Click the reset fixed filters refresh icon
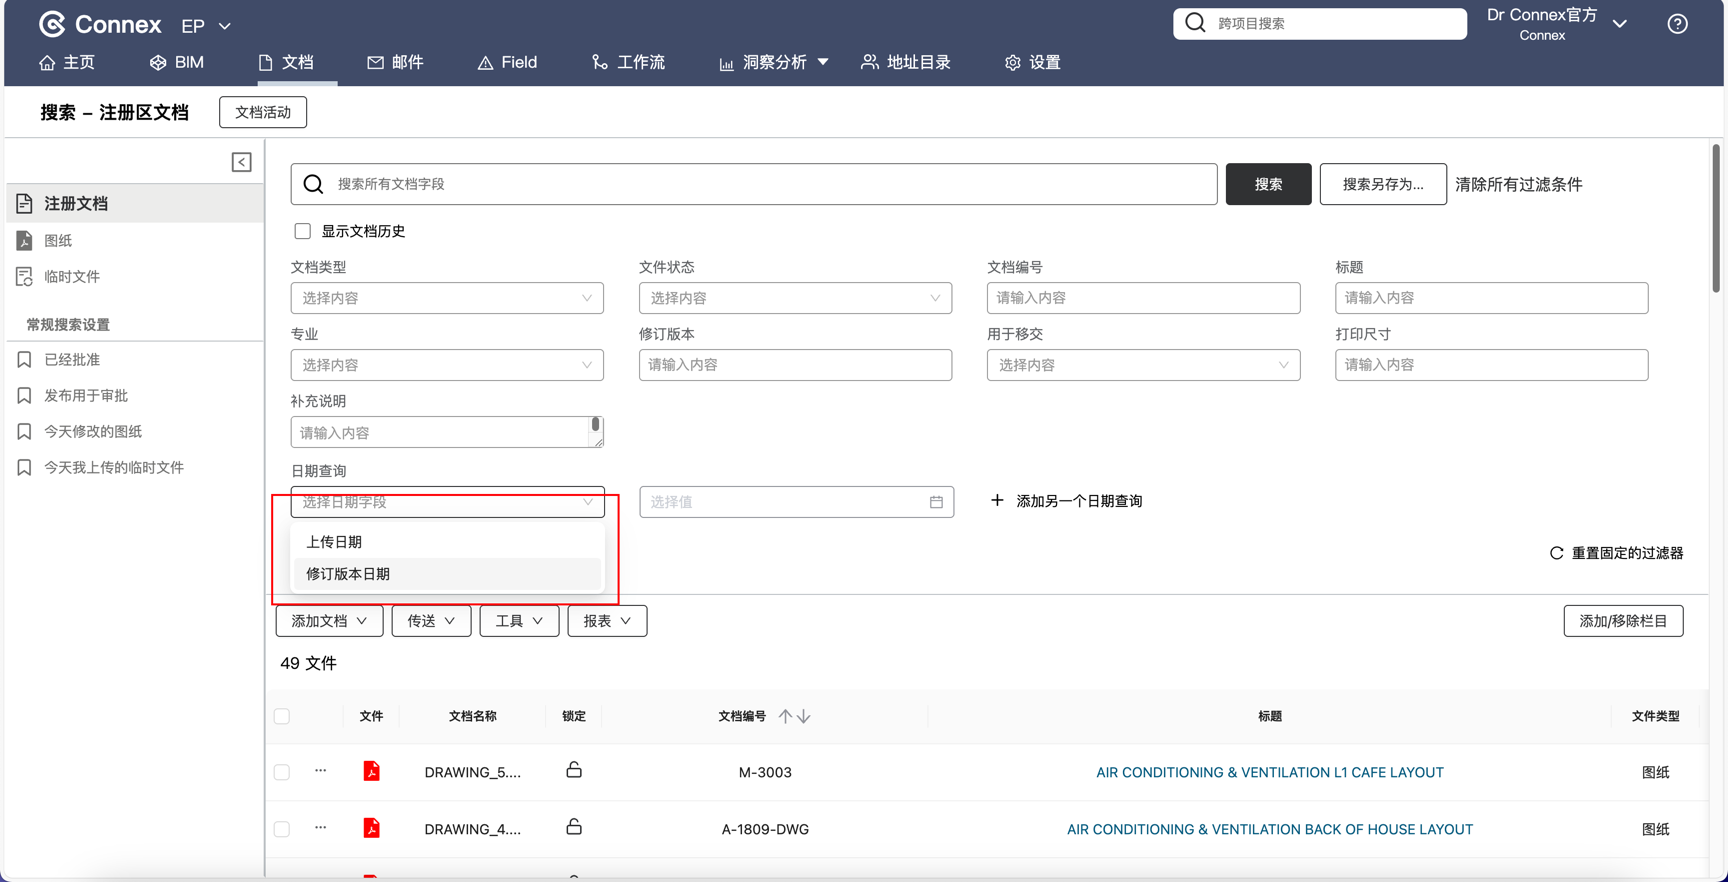The height and width of the screenshot is (882, 1728). tap(1556, 553)
